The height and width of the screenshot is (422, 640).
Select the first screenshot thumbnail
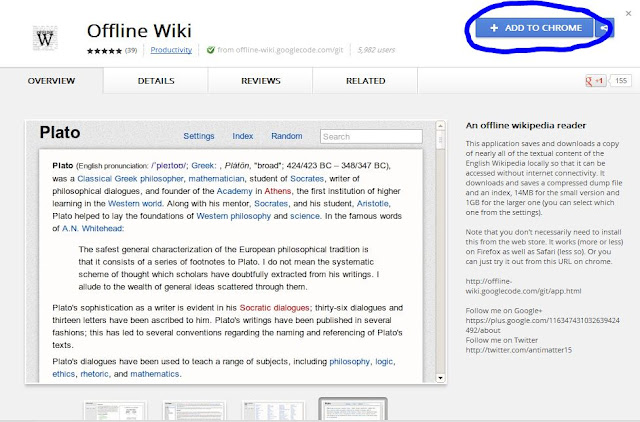click(115, 411)
